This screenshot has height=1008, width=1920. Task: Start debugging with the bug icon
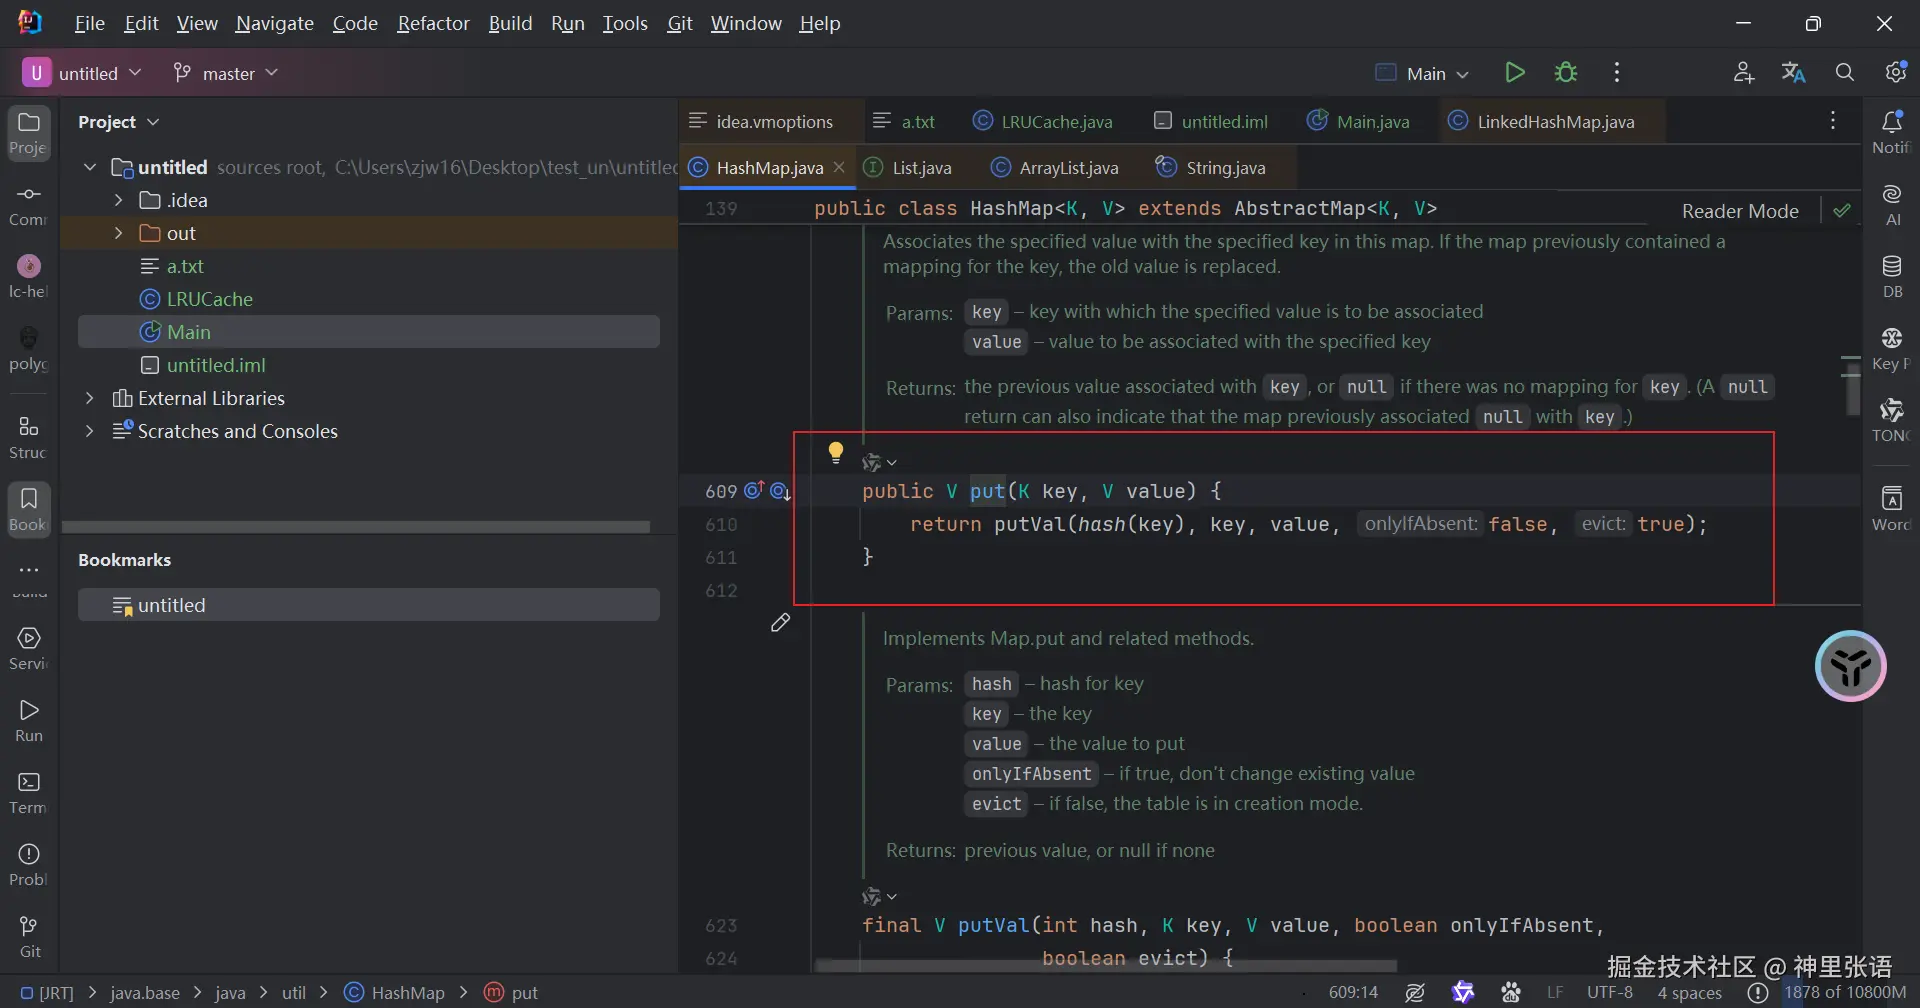pos(1566,73)
